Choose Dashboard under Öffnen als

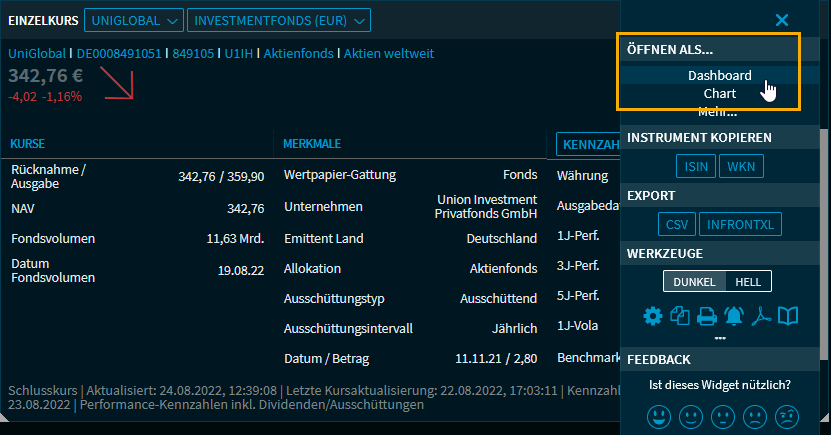coord(719,75)
